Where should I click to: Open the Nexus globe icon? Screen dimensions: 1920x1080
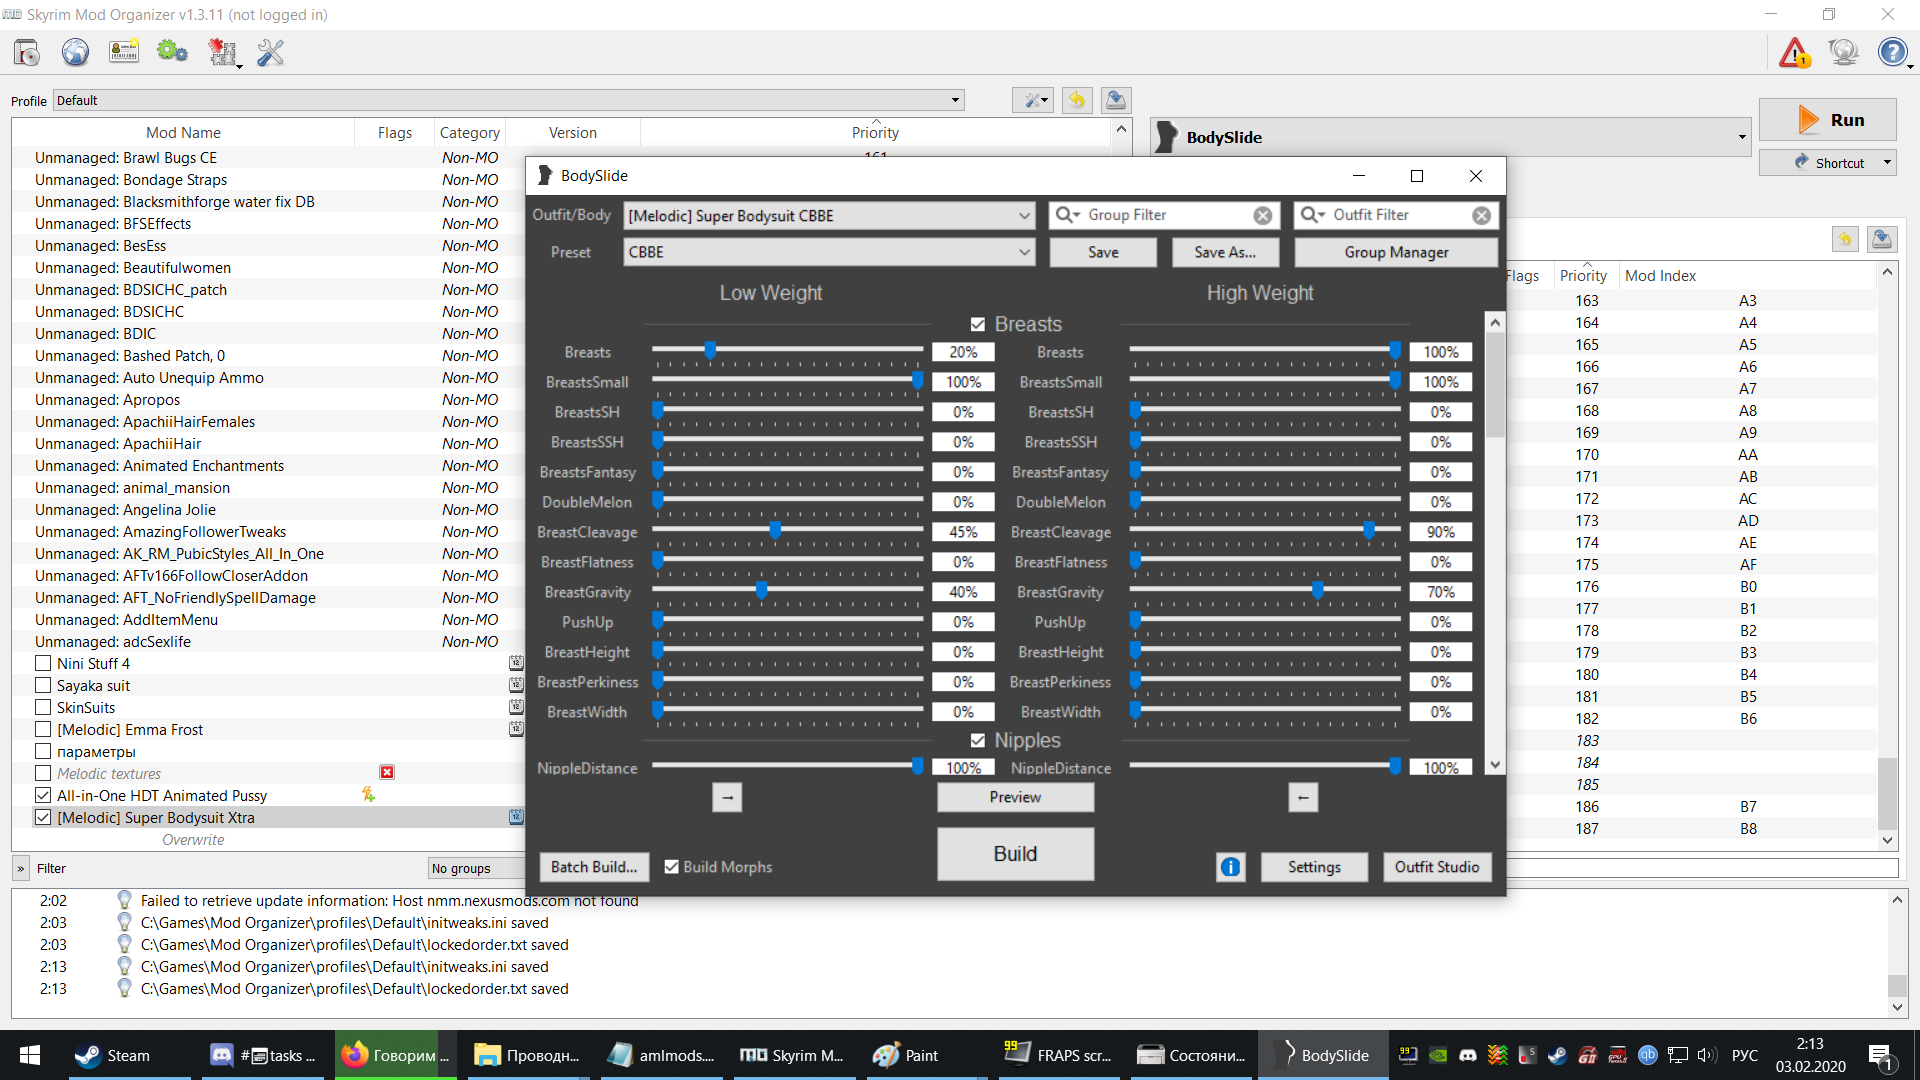click(75, 52)
